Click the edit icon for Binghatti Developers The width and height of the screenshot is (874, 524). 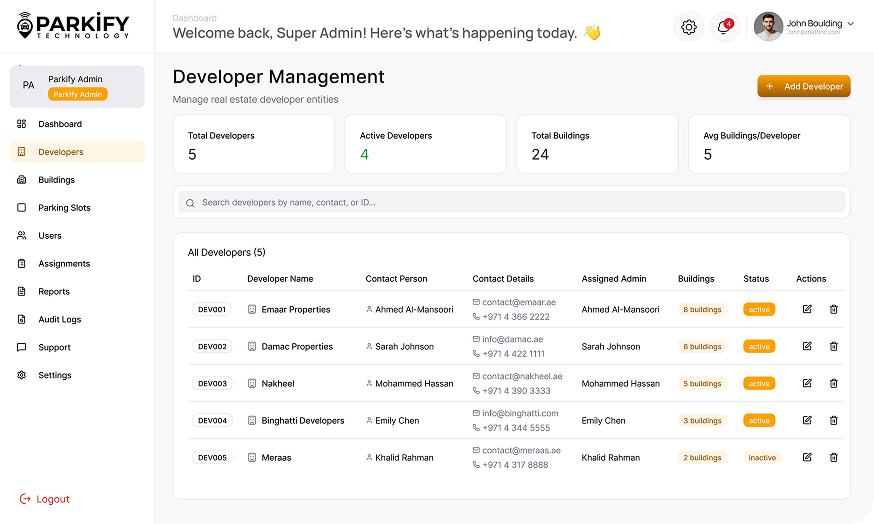click(x=807, y=420)
